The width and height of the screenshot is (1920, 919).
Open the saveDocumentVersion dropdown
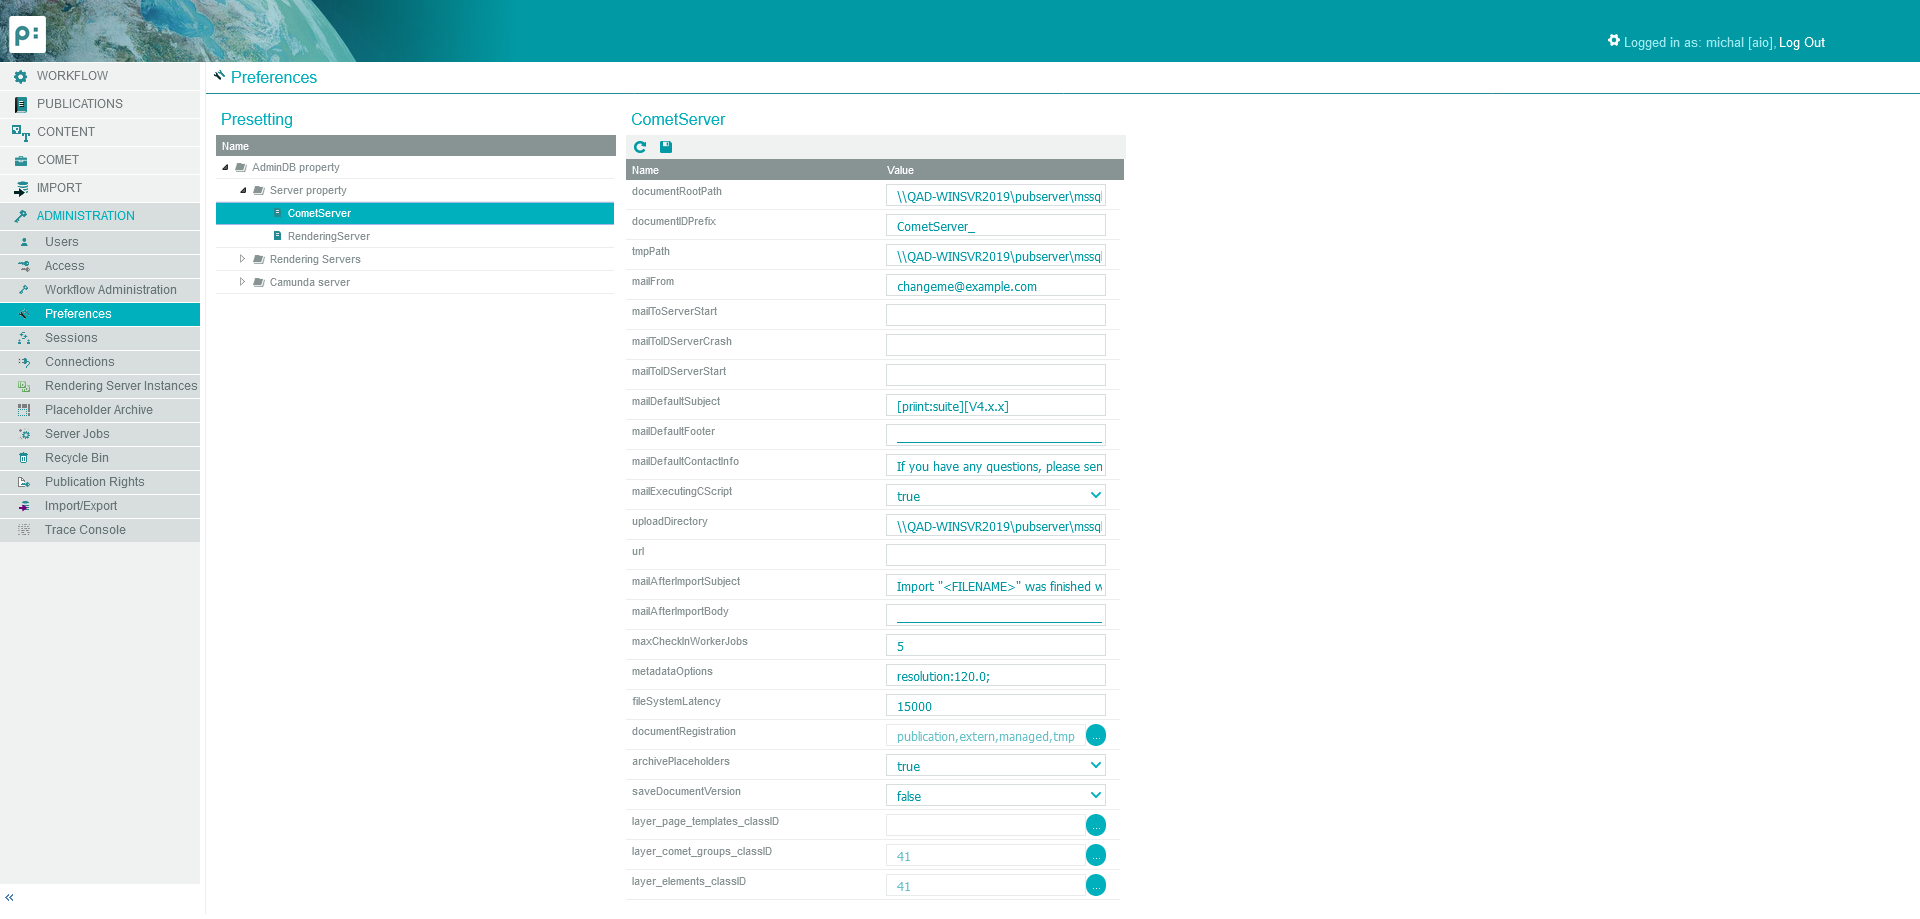click(995, 796)
